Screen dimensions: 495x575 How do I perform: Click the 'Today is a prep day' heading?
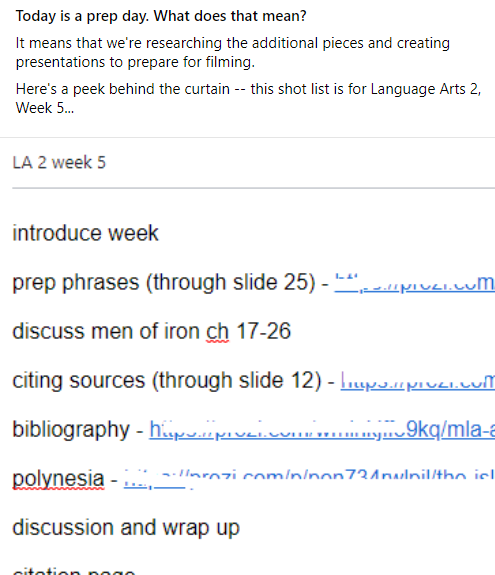[x=161, y=16]
